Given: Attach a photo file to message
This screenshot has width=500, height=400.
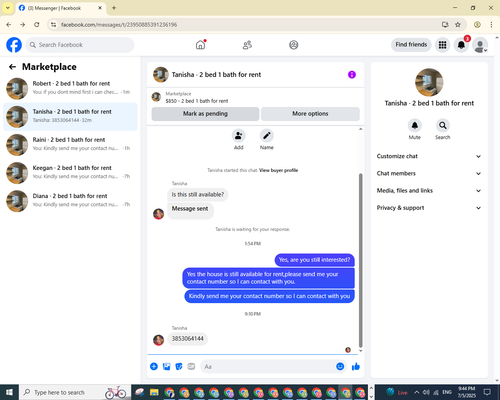Looking at the screenshot, I should pos(166,367).
